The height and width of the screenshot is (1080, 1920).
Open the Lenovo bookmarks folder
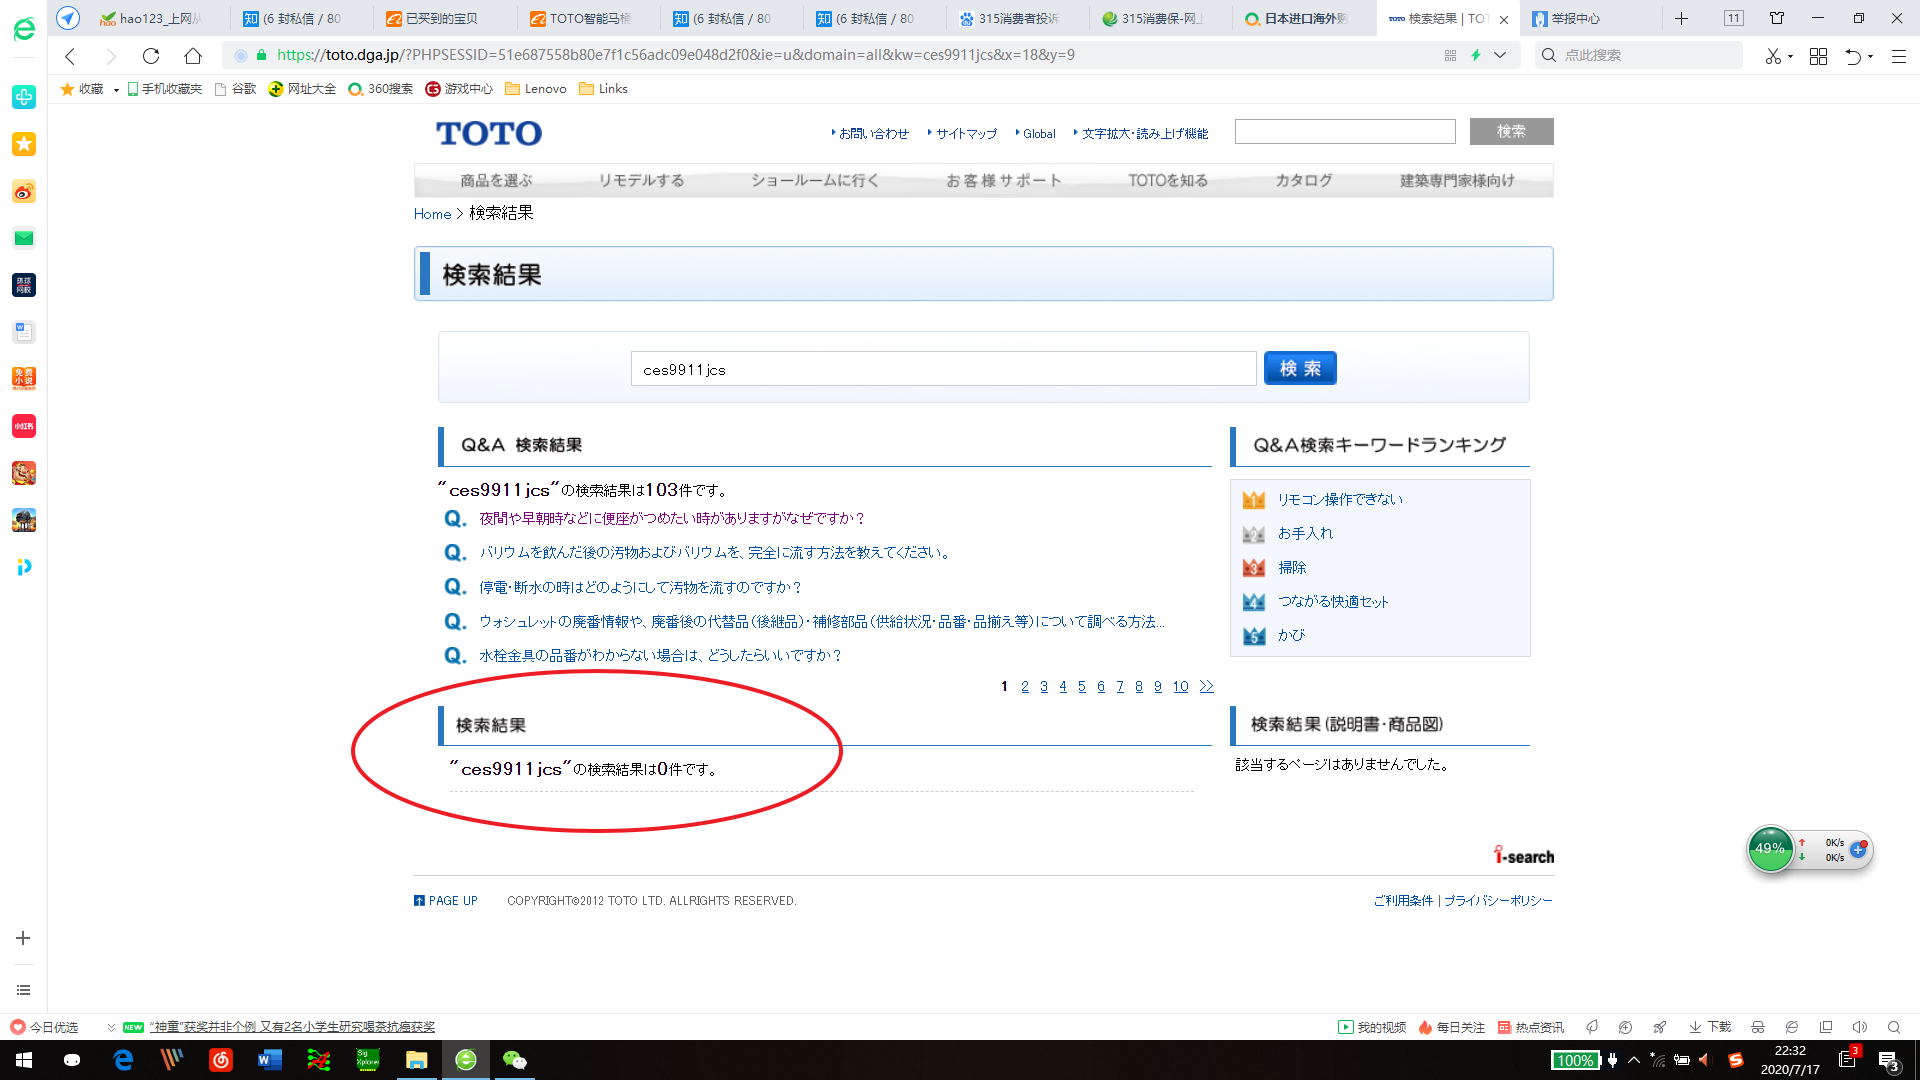pos(536,89)
